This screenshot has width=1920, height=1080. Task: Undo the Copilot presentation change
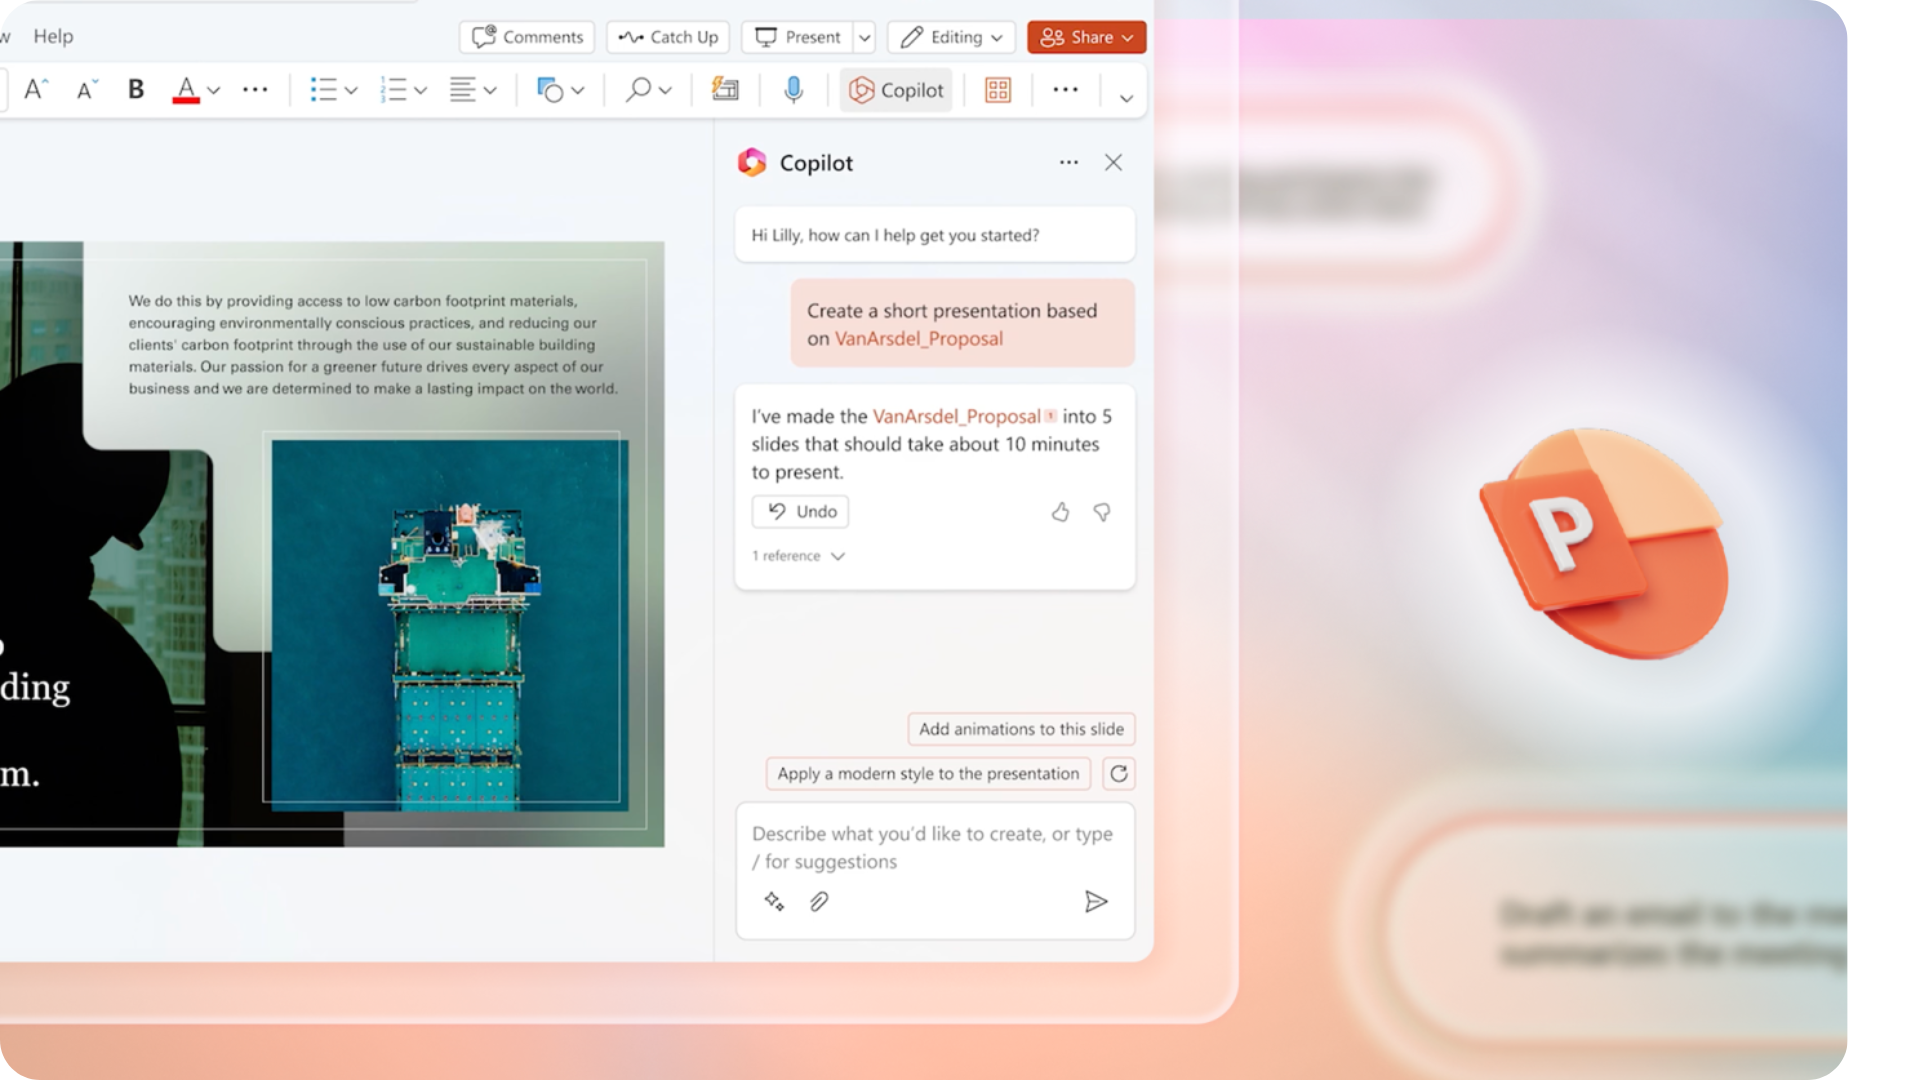801,511
